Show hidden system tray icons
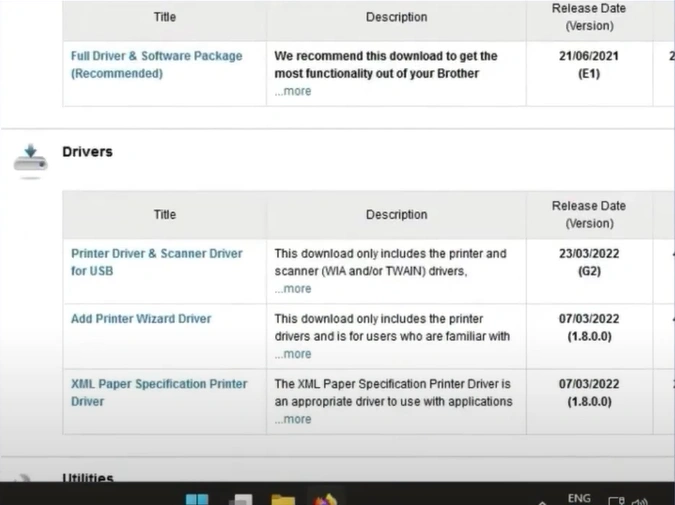The width and height of the screenshot is (675, 505). click(543, 501)
